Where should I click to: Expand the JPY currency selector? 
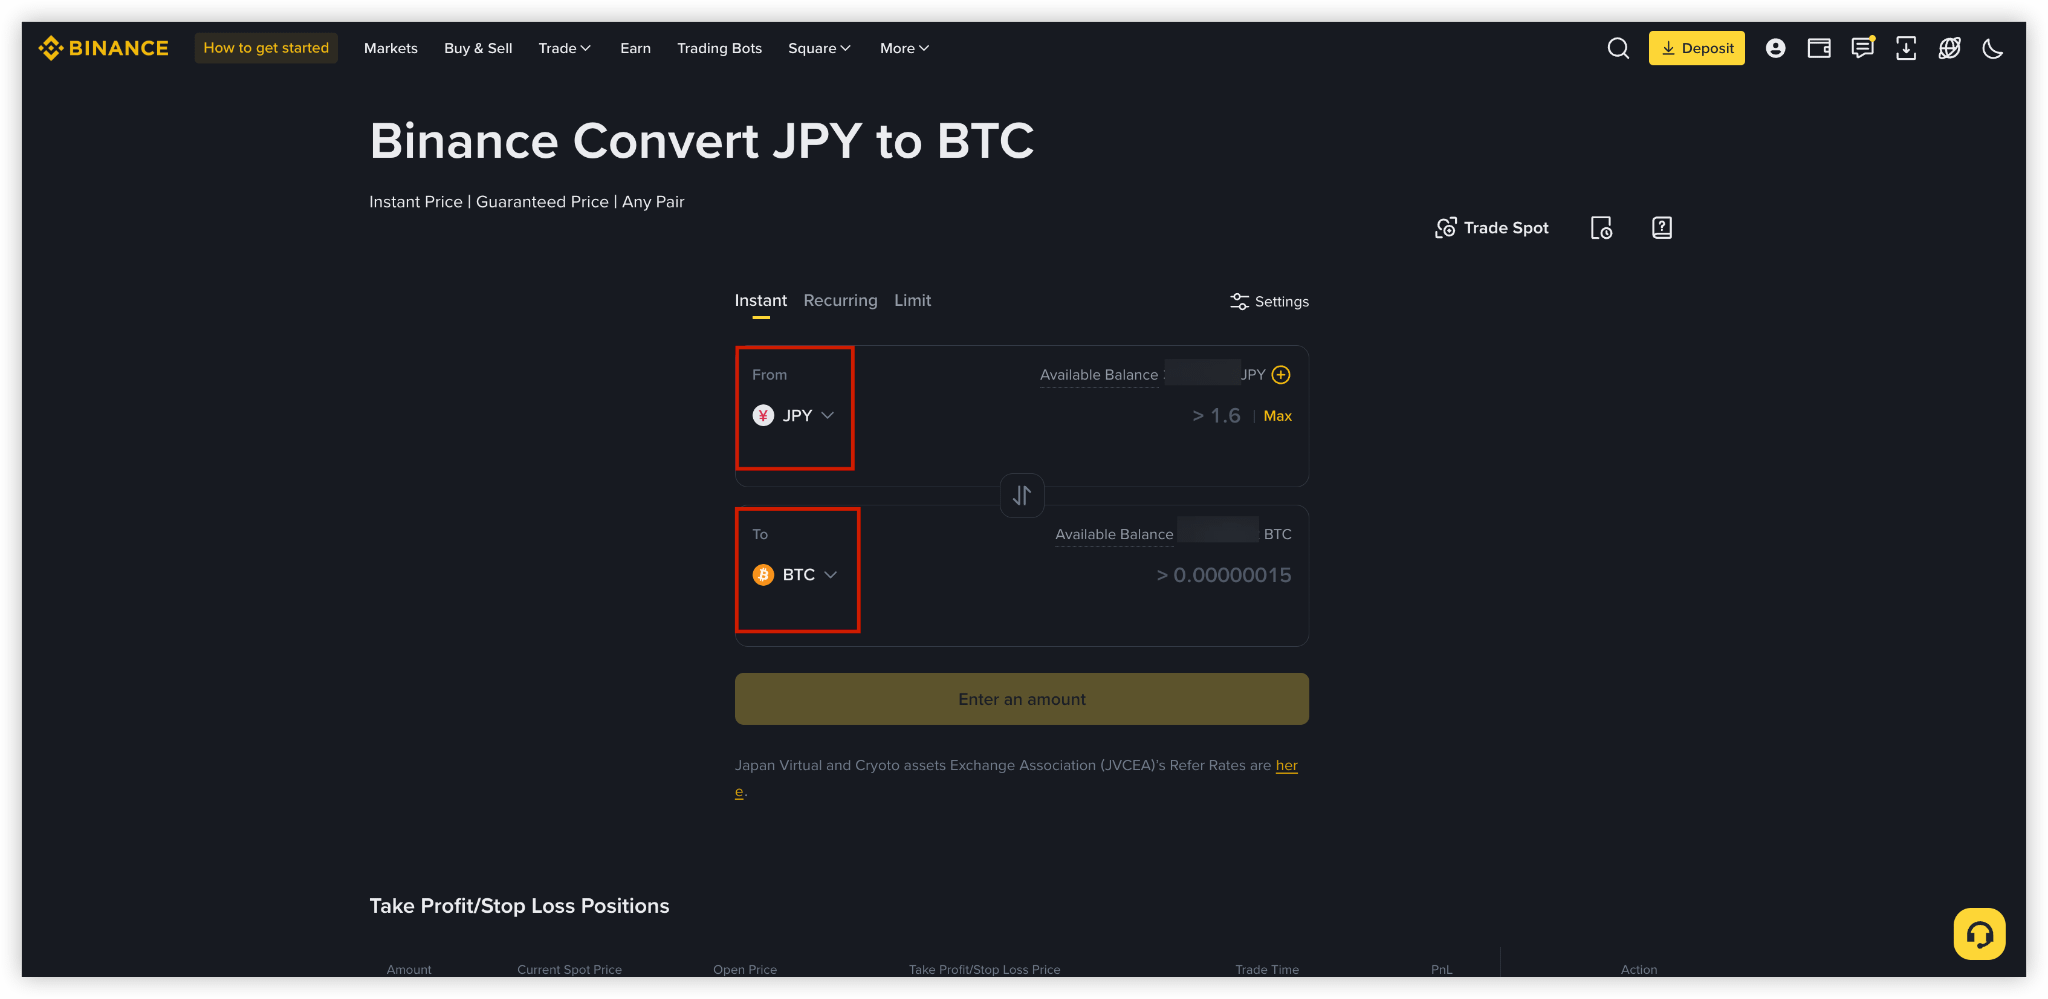click(x=794, y=415)
